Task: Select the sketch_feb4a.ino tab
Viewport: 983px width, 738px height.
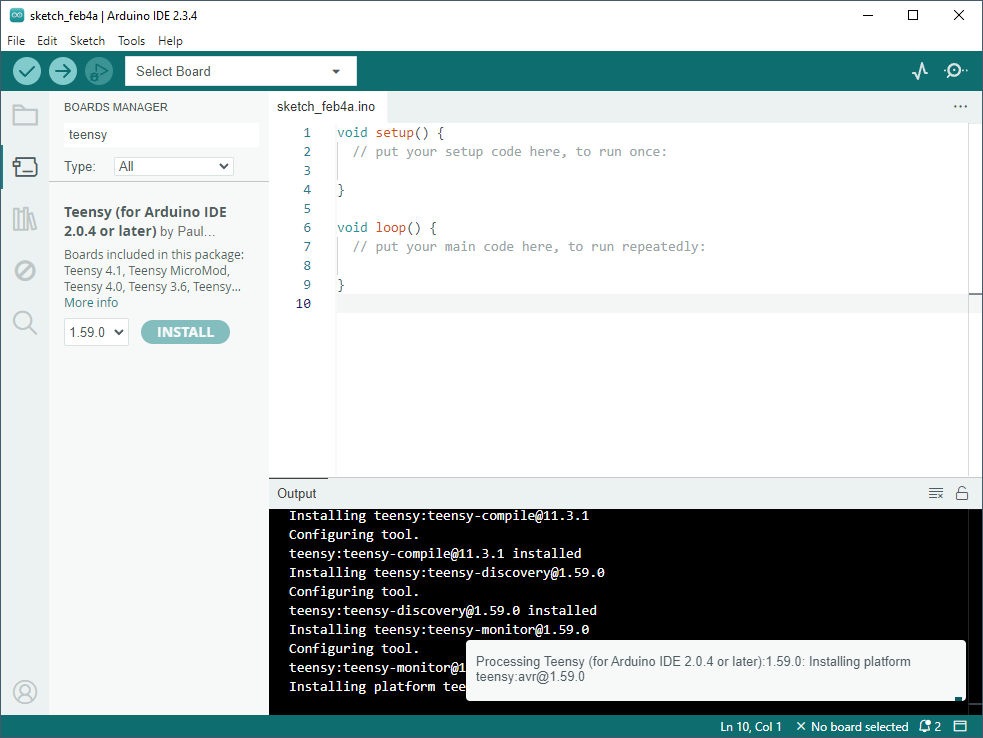Action: click(x=326, y=107)
